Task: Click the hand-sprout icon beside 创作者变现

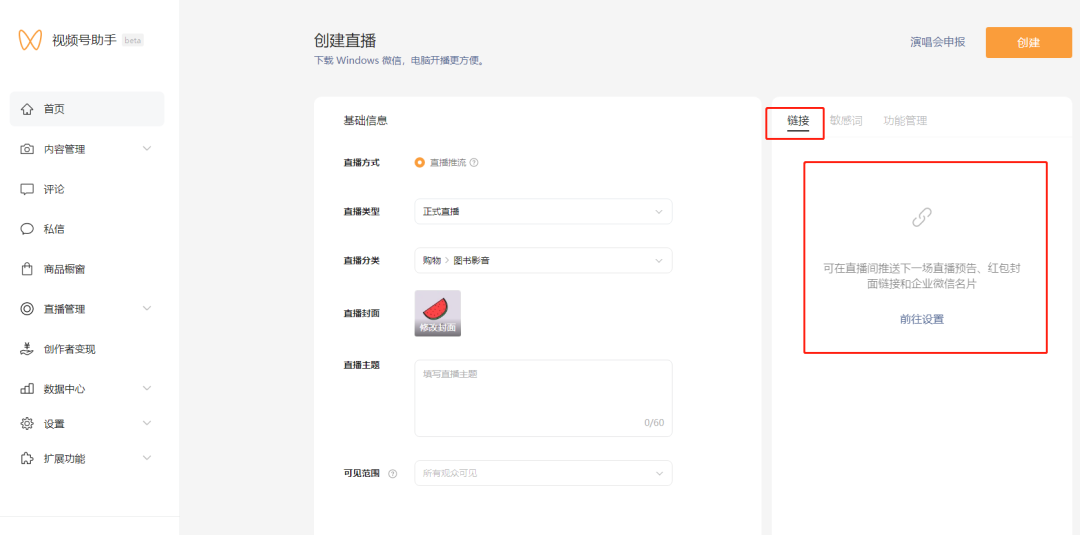Action: pos(27,349)
